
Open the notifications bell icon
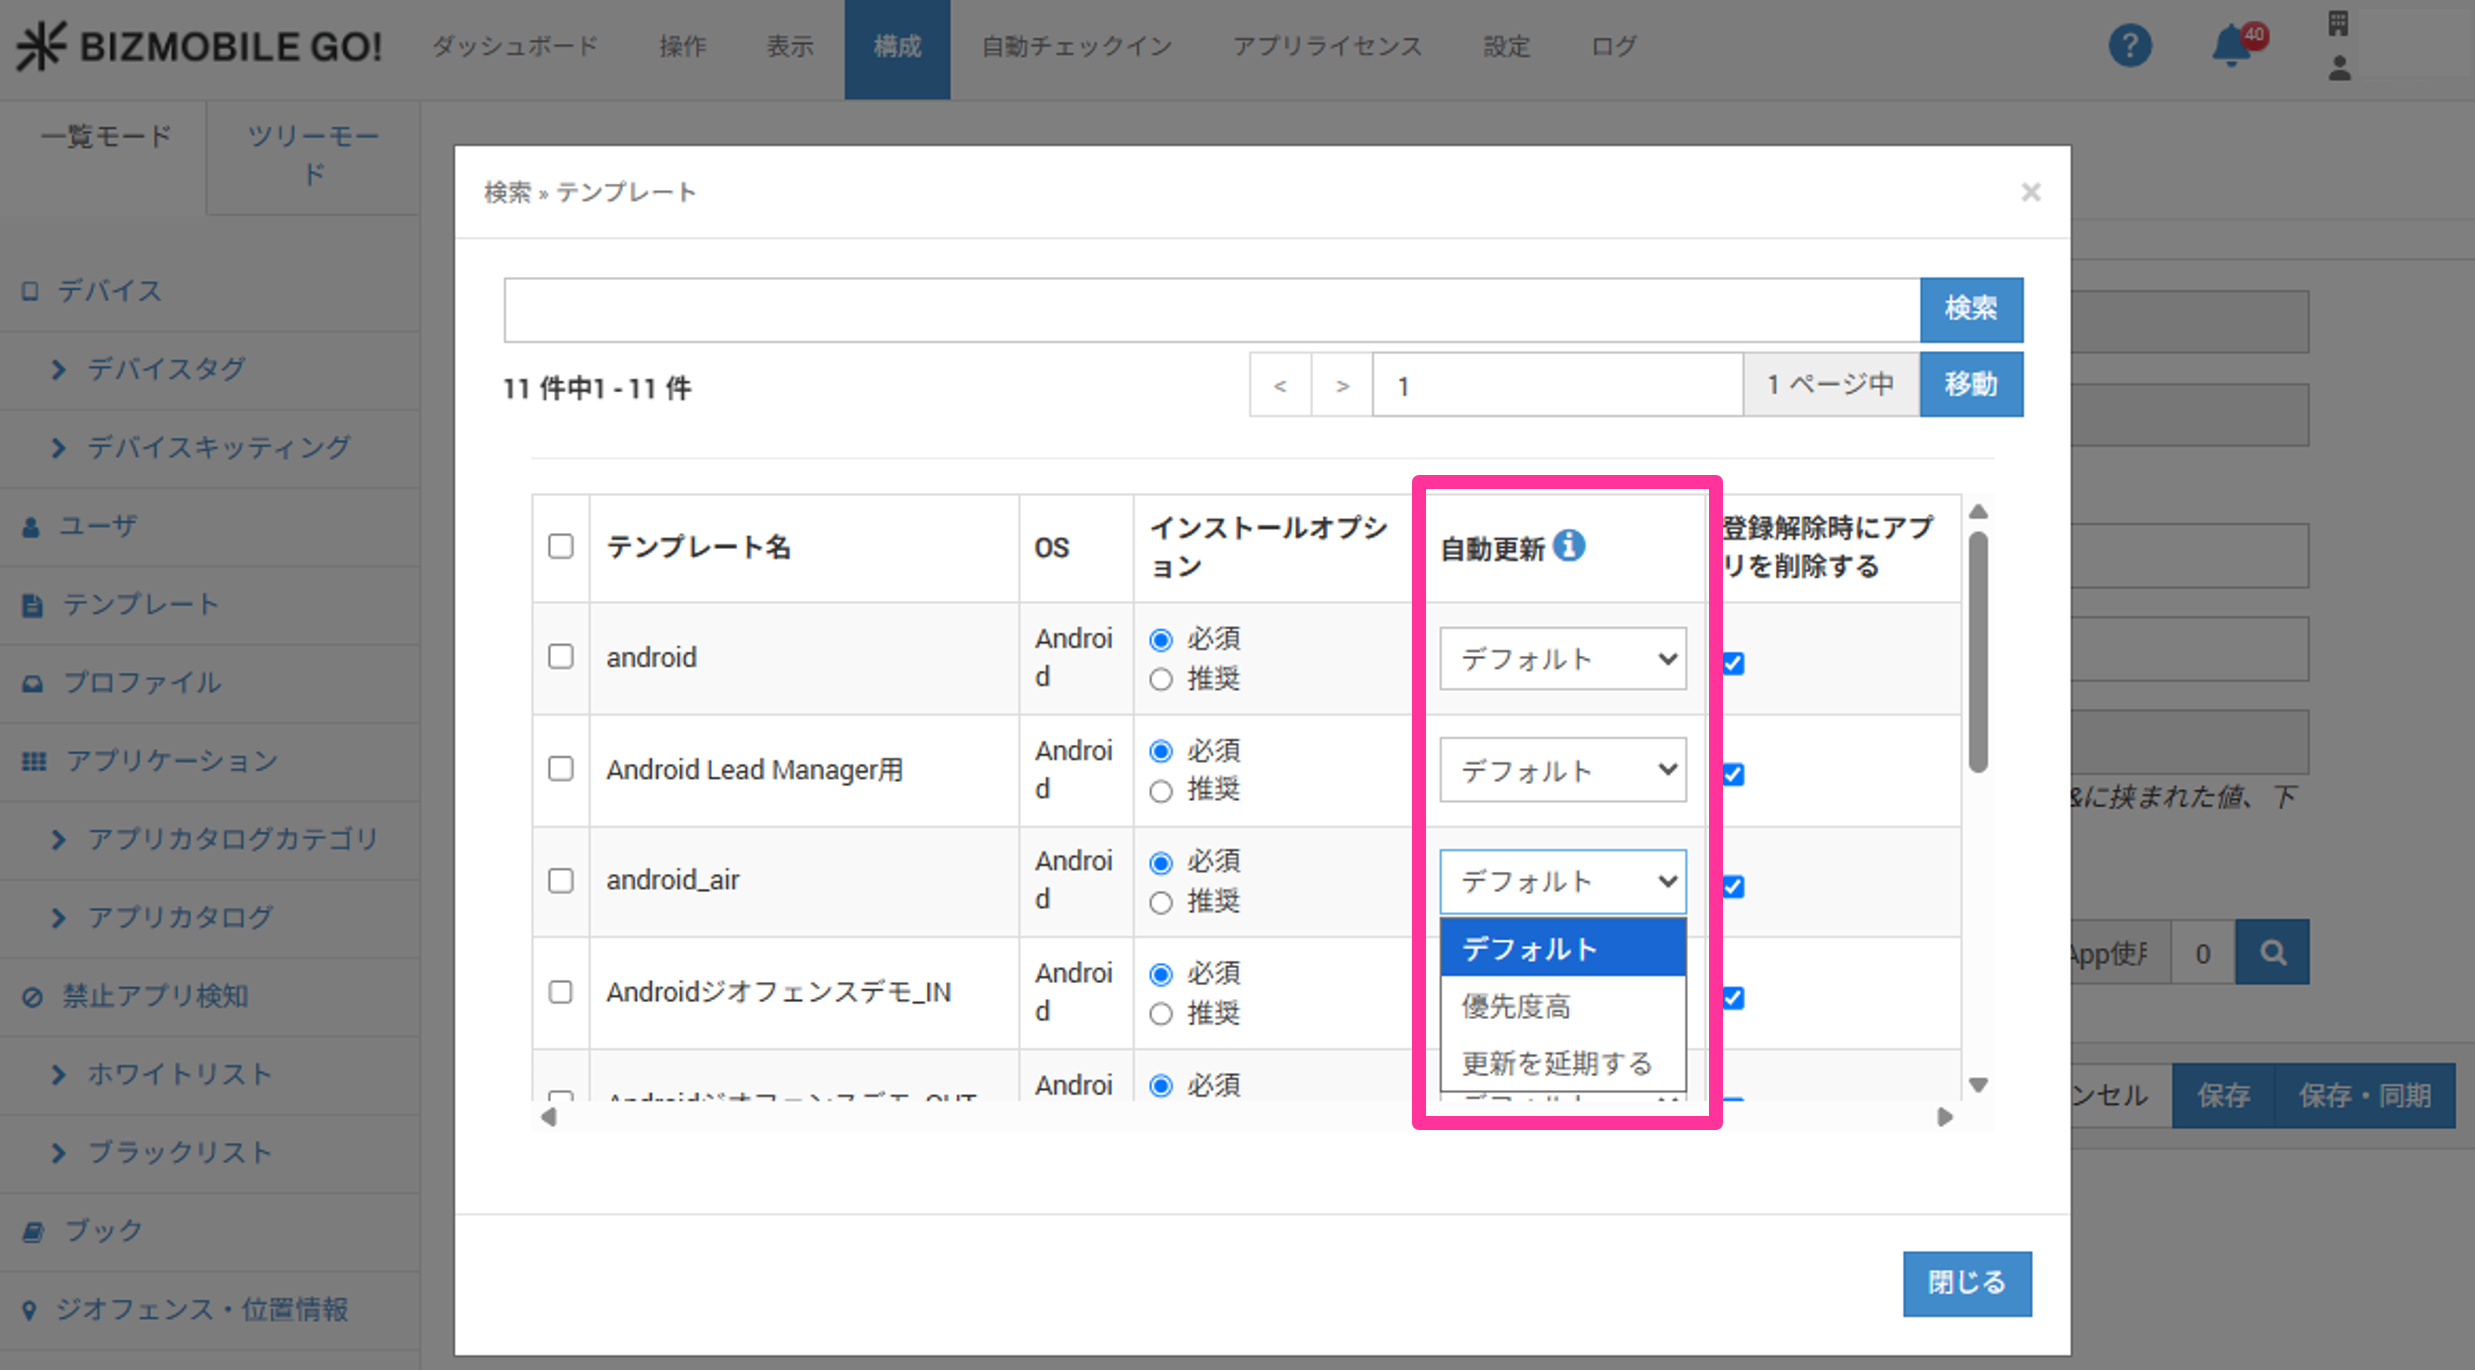pyautogui.click(x=2232, y=46)
